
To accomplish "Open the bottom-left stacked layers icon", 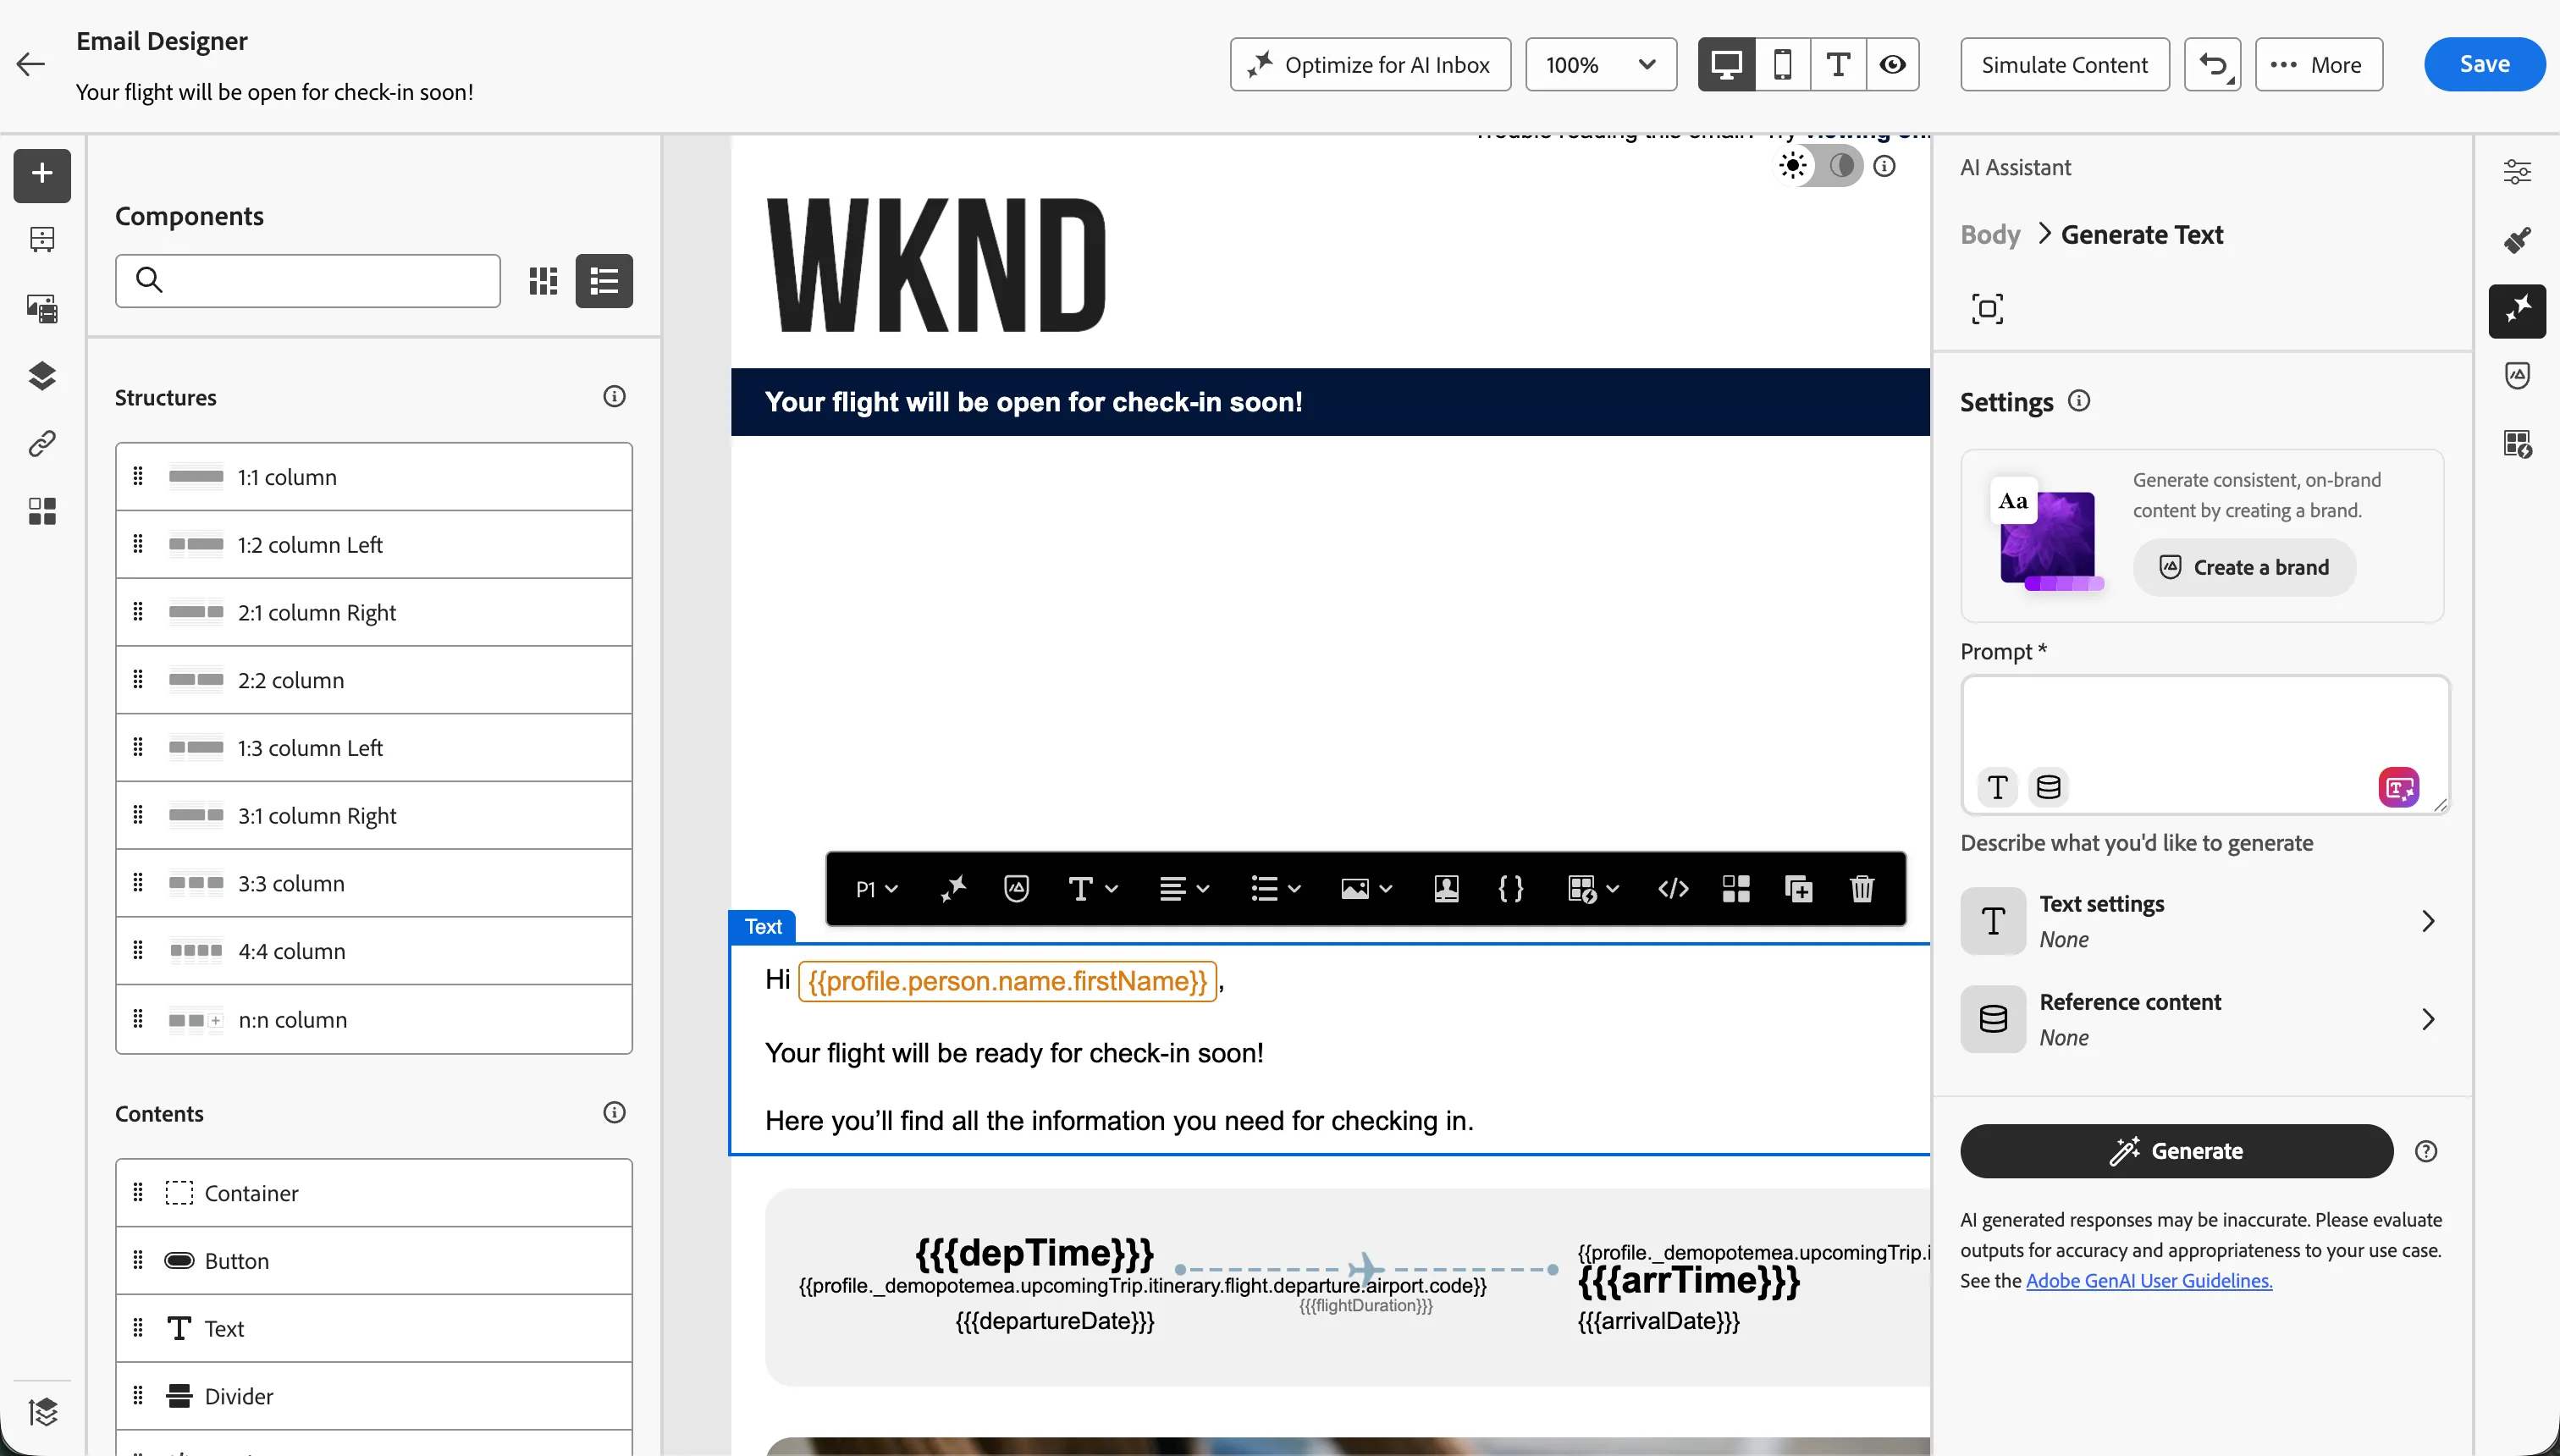I will click(42, 1412).
